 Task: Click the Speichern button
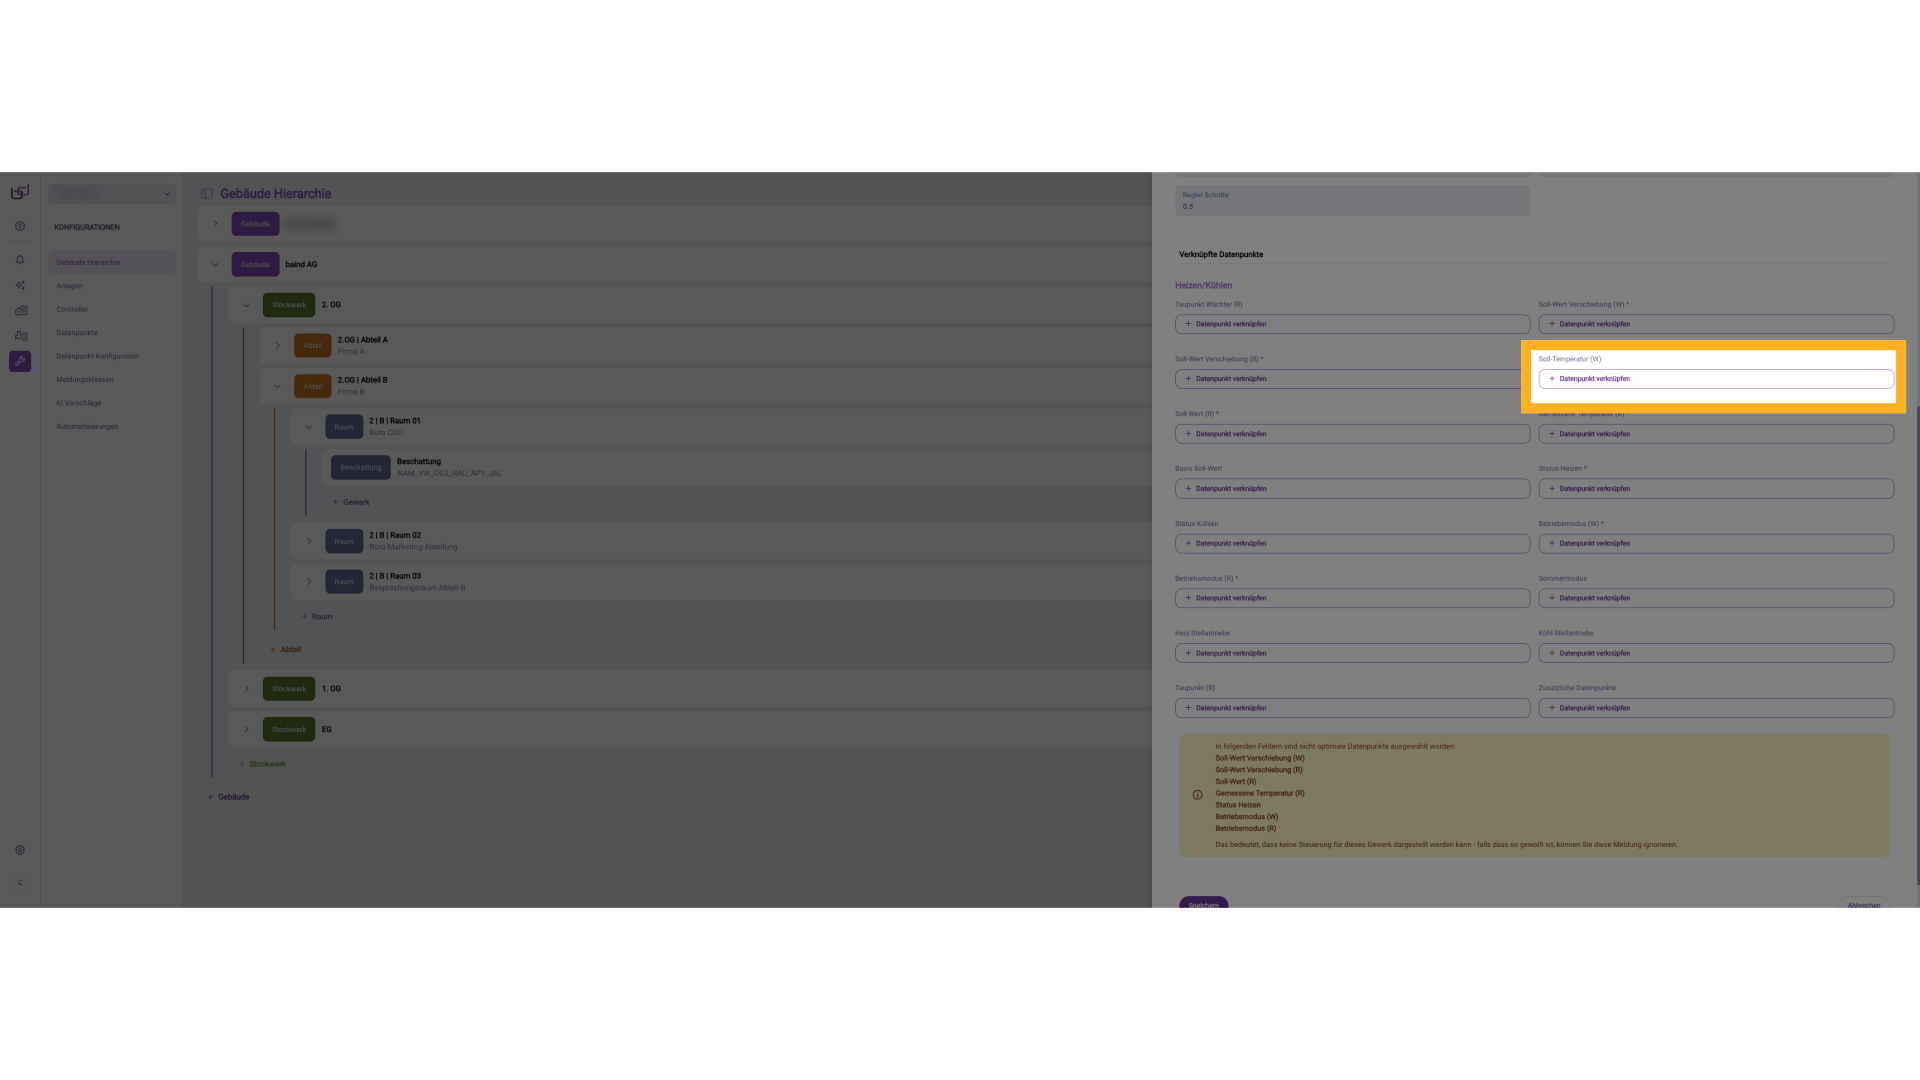(1203, 903)
